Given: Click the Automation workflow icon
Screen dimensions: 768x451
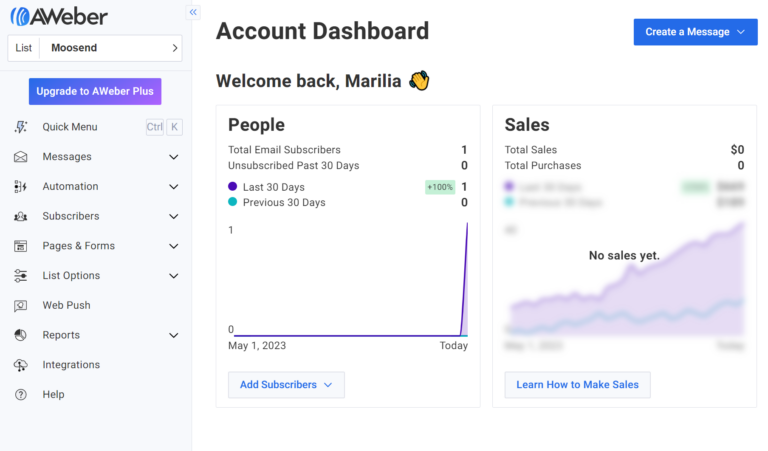Looking at the screenshot, I should (x=21, y=187).
